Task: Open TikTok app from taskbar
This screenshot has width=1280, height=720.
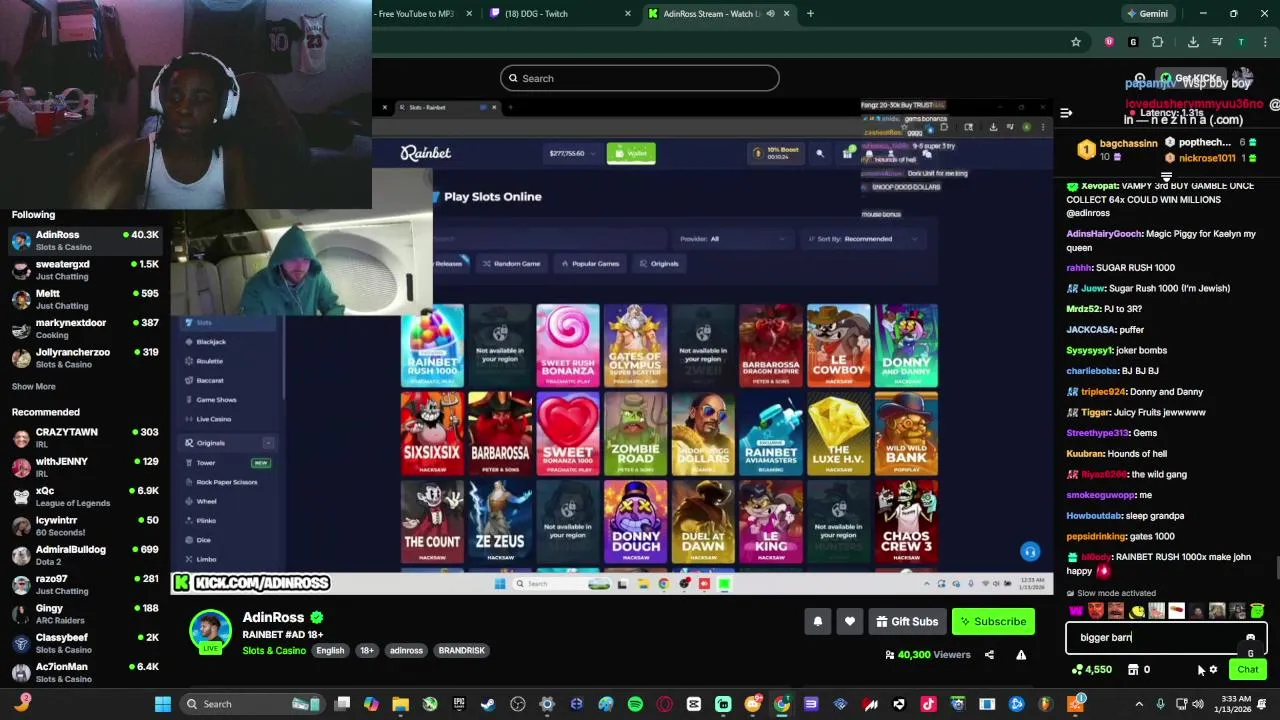Action: tap(928, 704)
